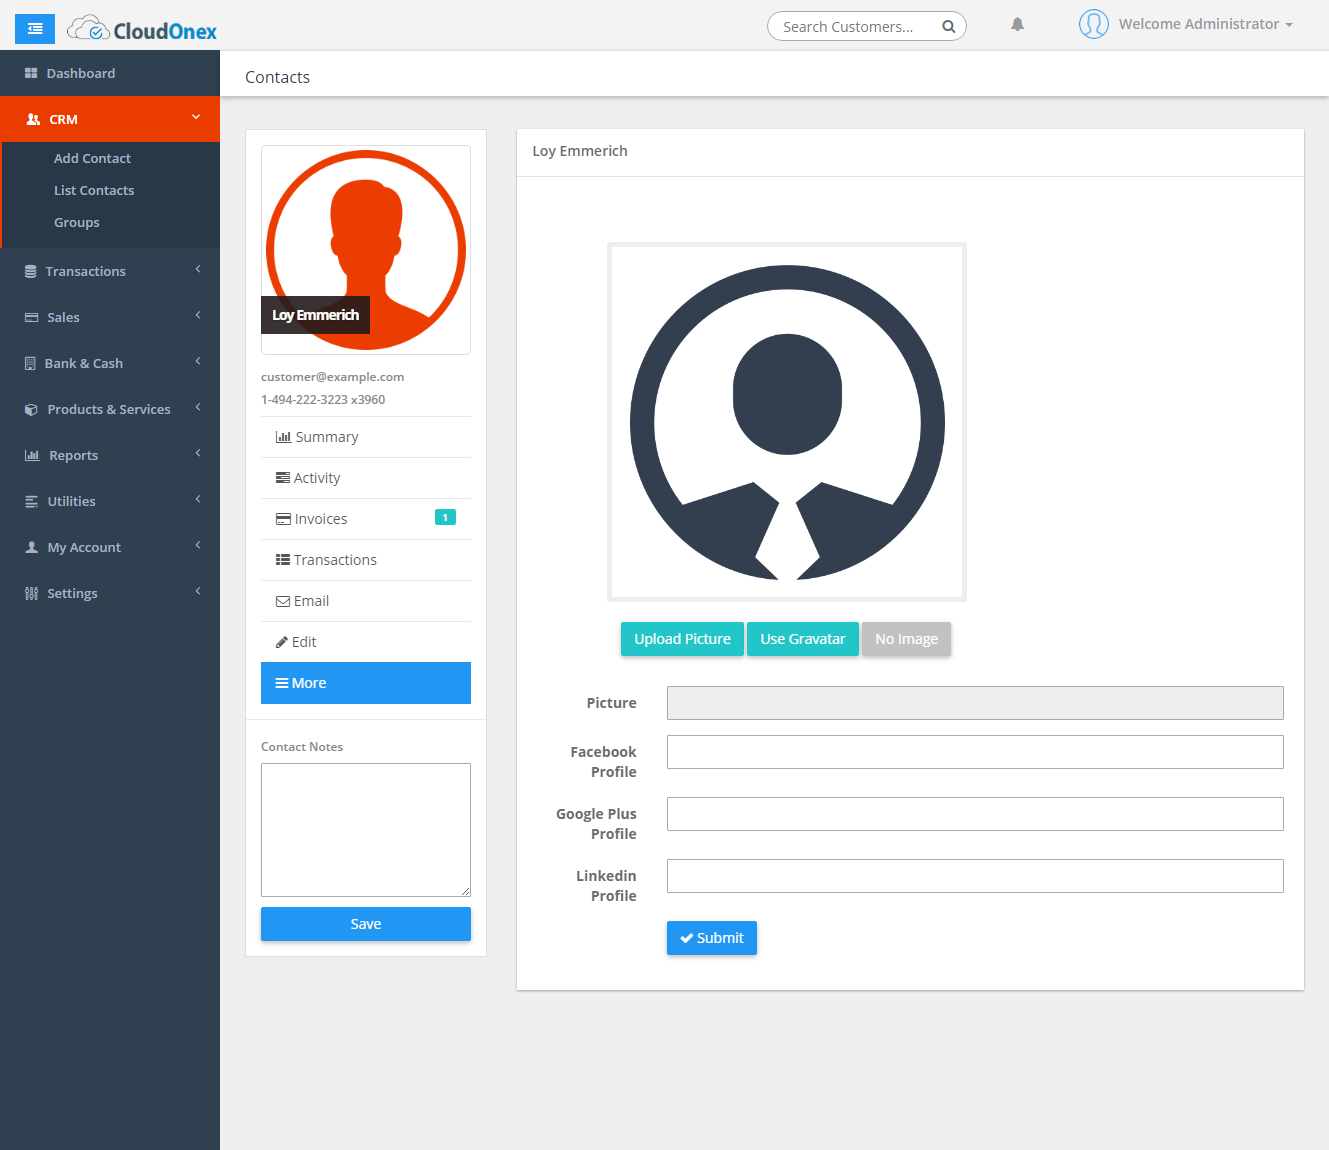Expand the Settings sidebar chevron
Viewport: 1329px width, 1150px height.
(198, 591)
